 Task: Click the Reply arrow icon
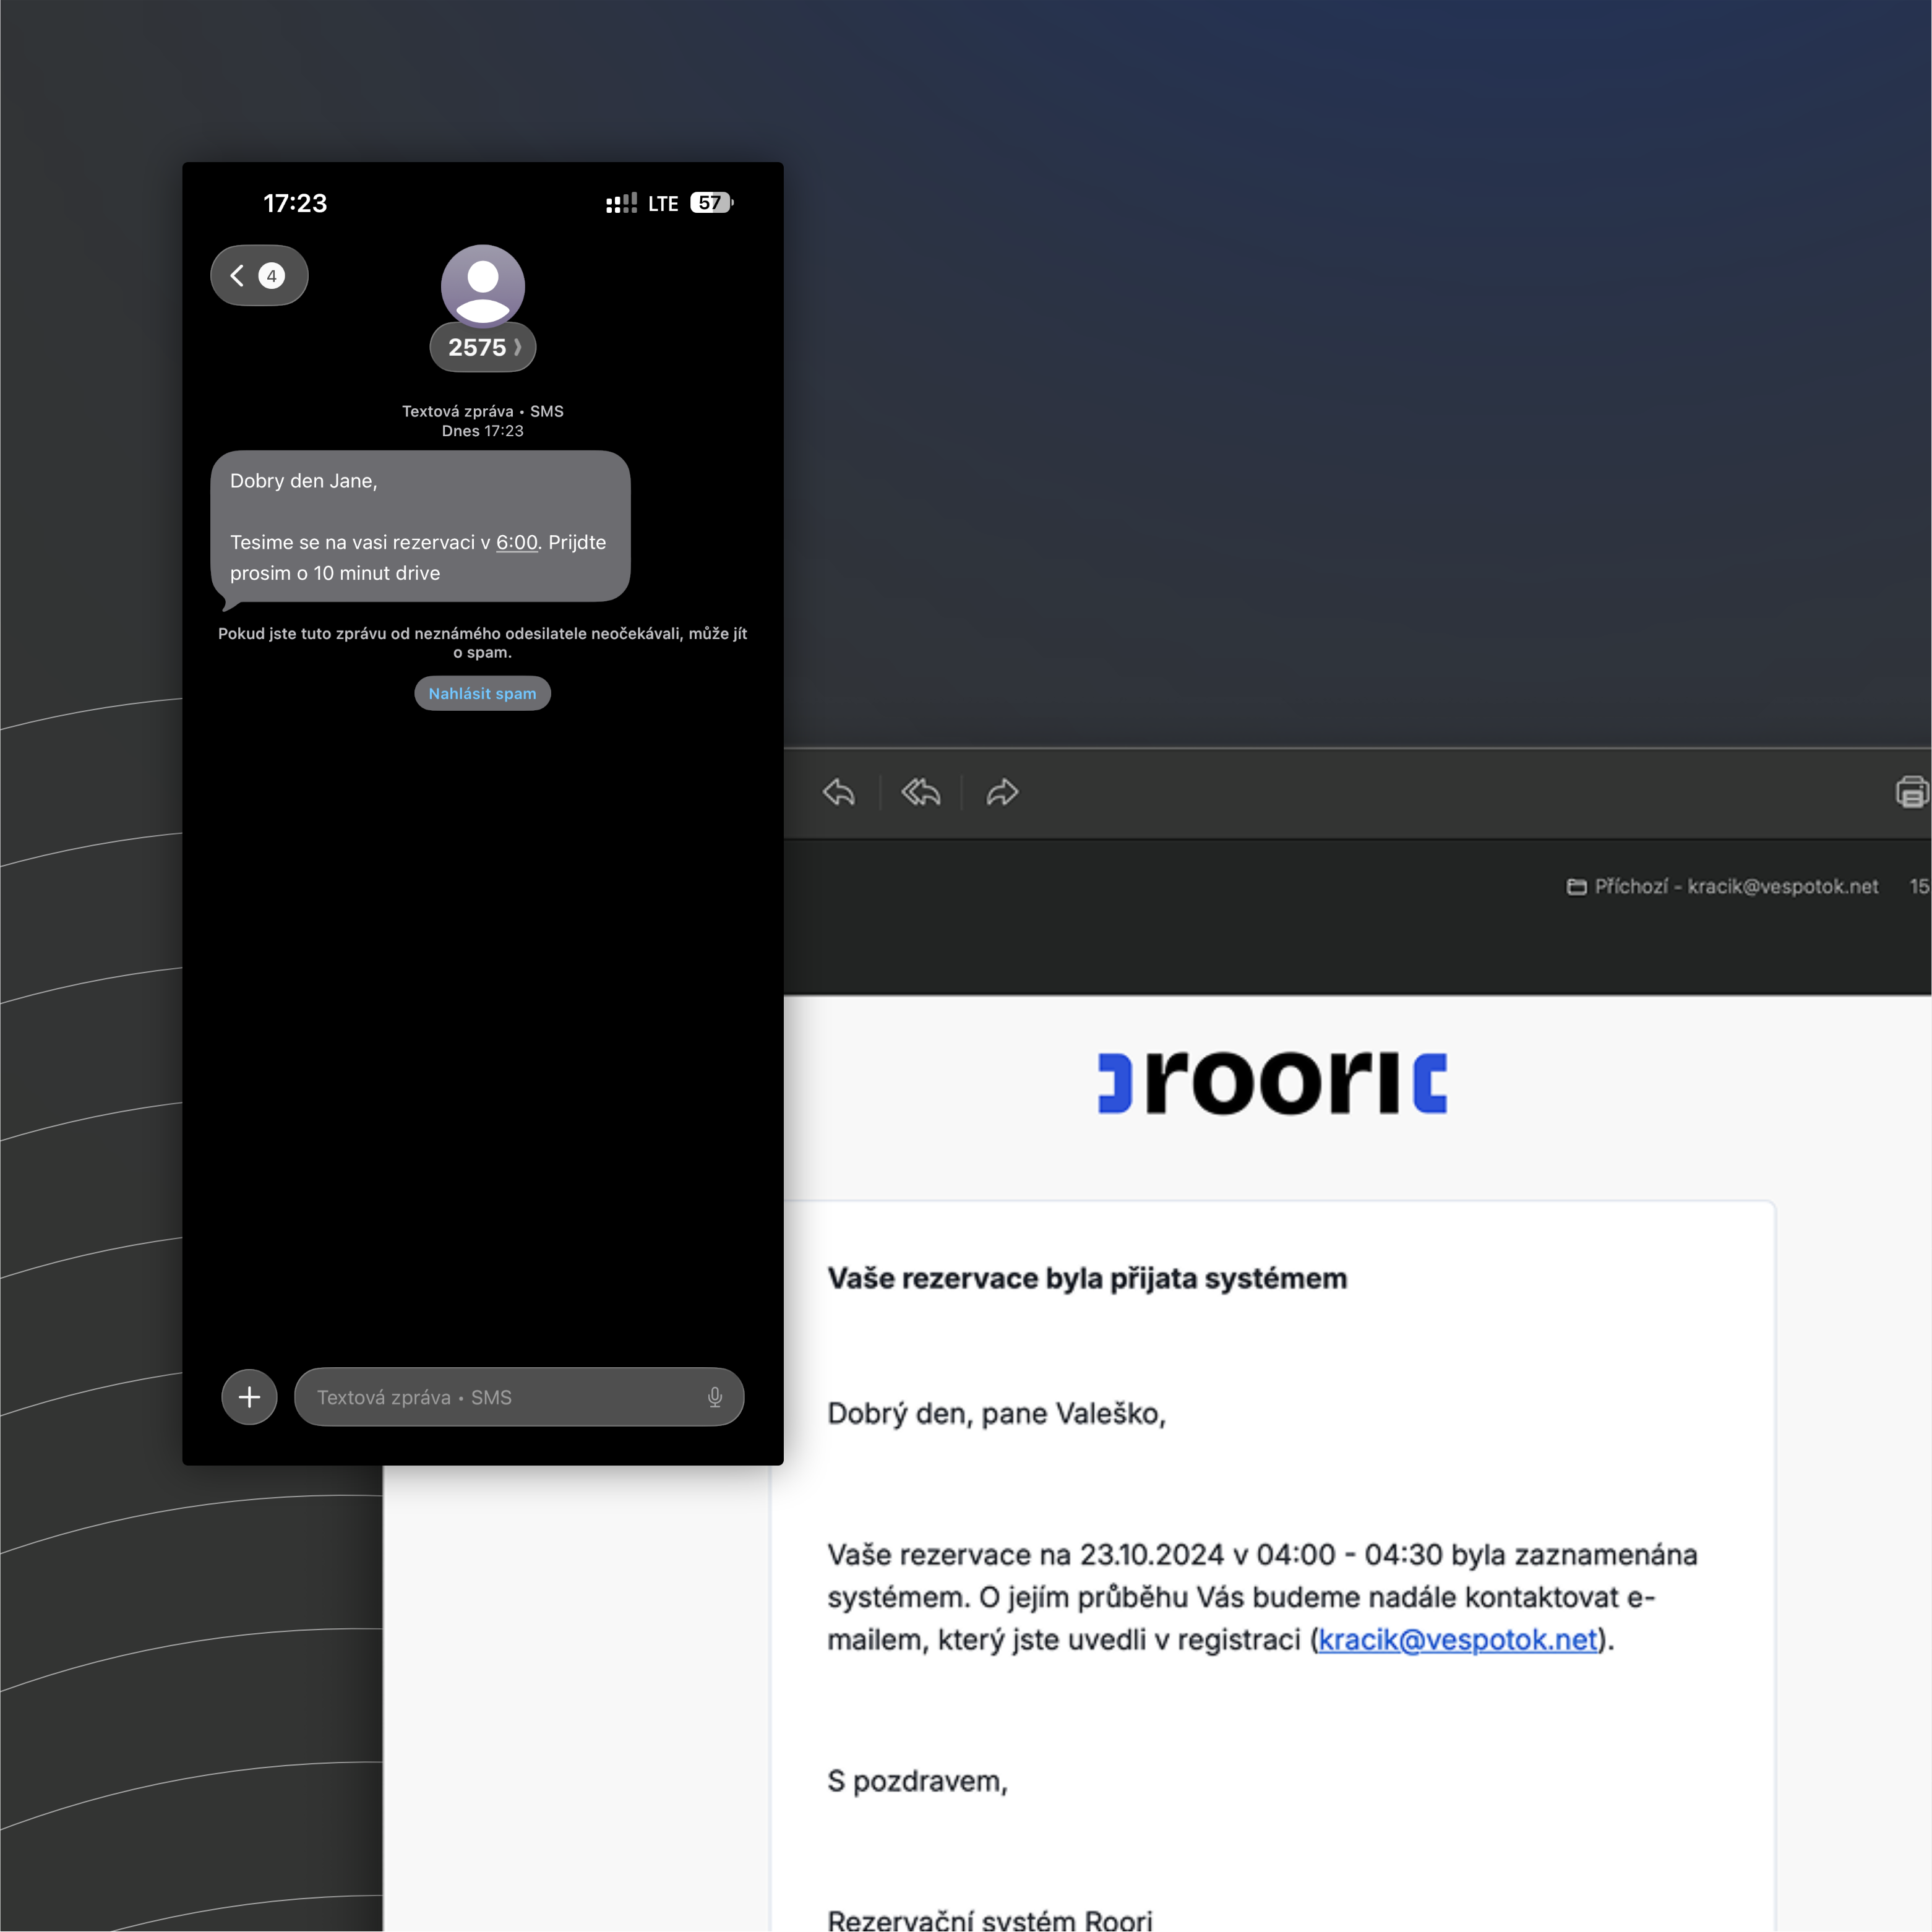point(838,793)
